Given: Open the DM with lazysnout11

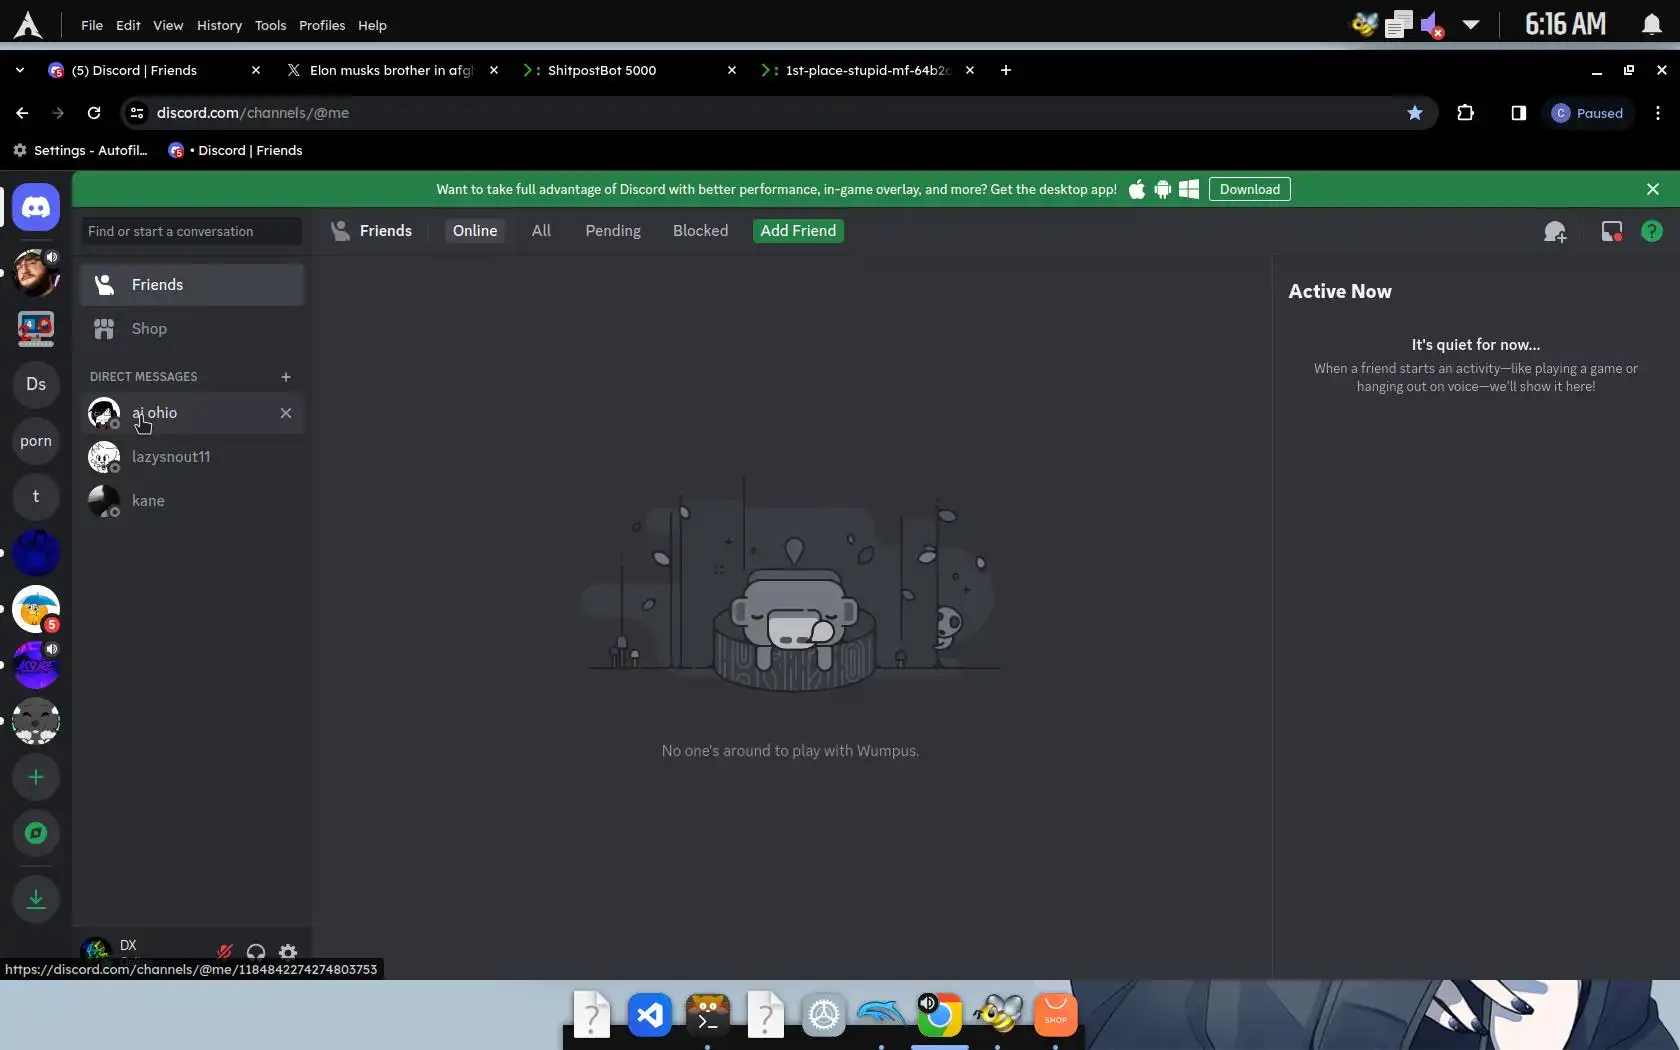Looking at the screenshot, I should click(192, 457).
